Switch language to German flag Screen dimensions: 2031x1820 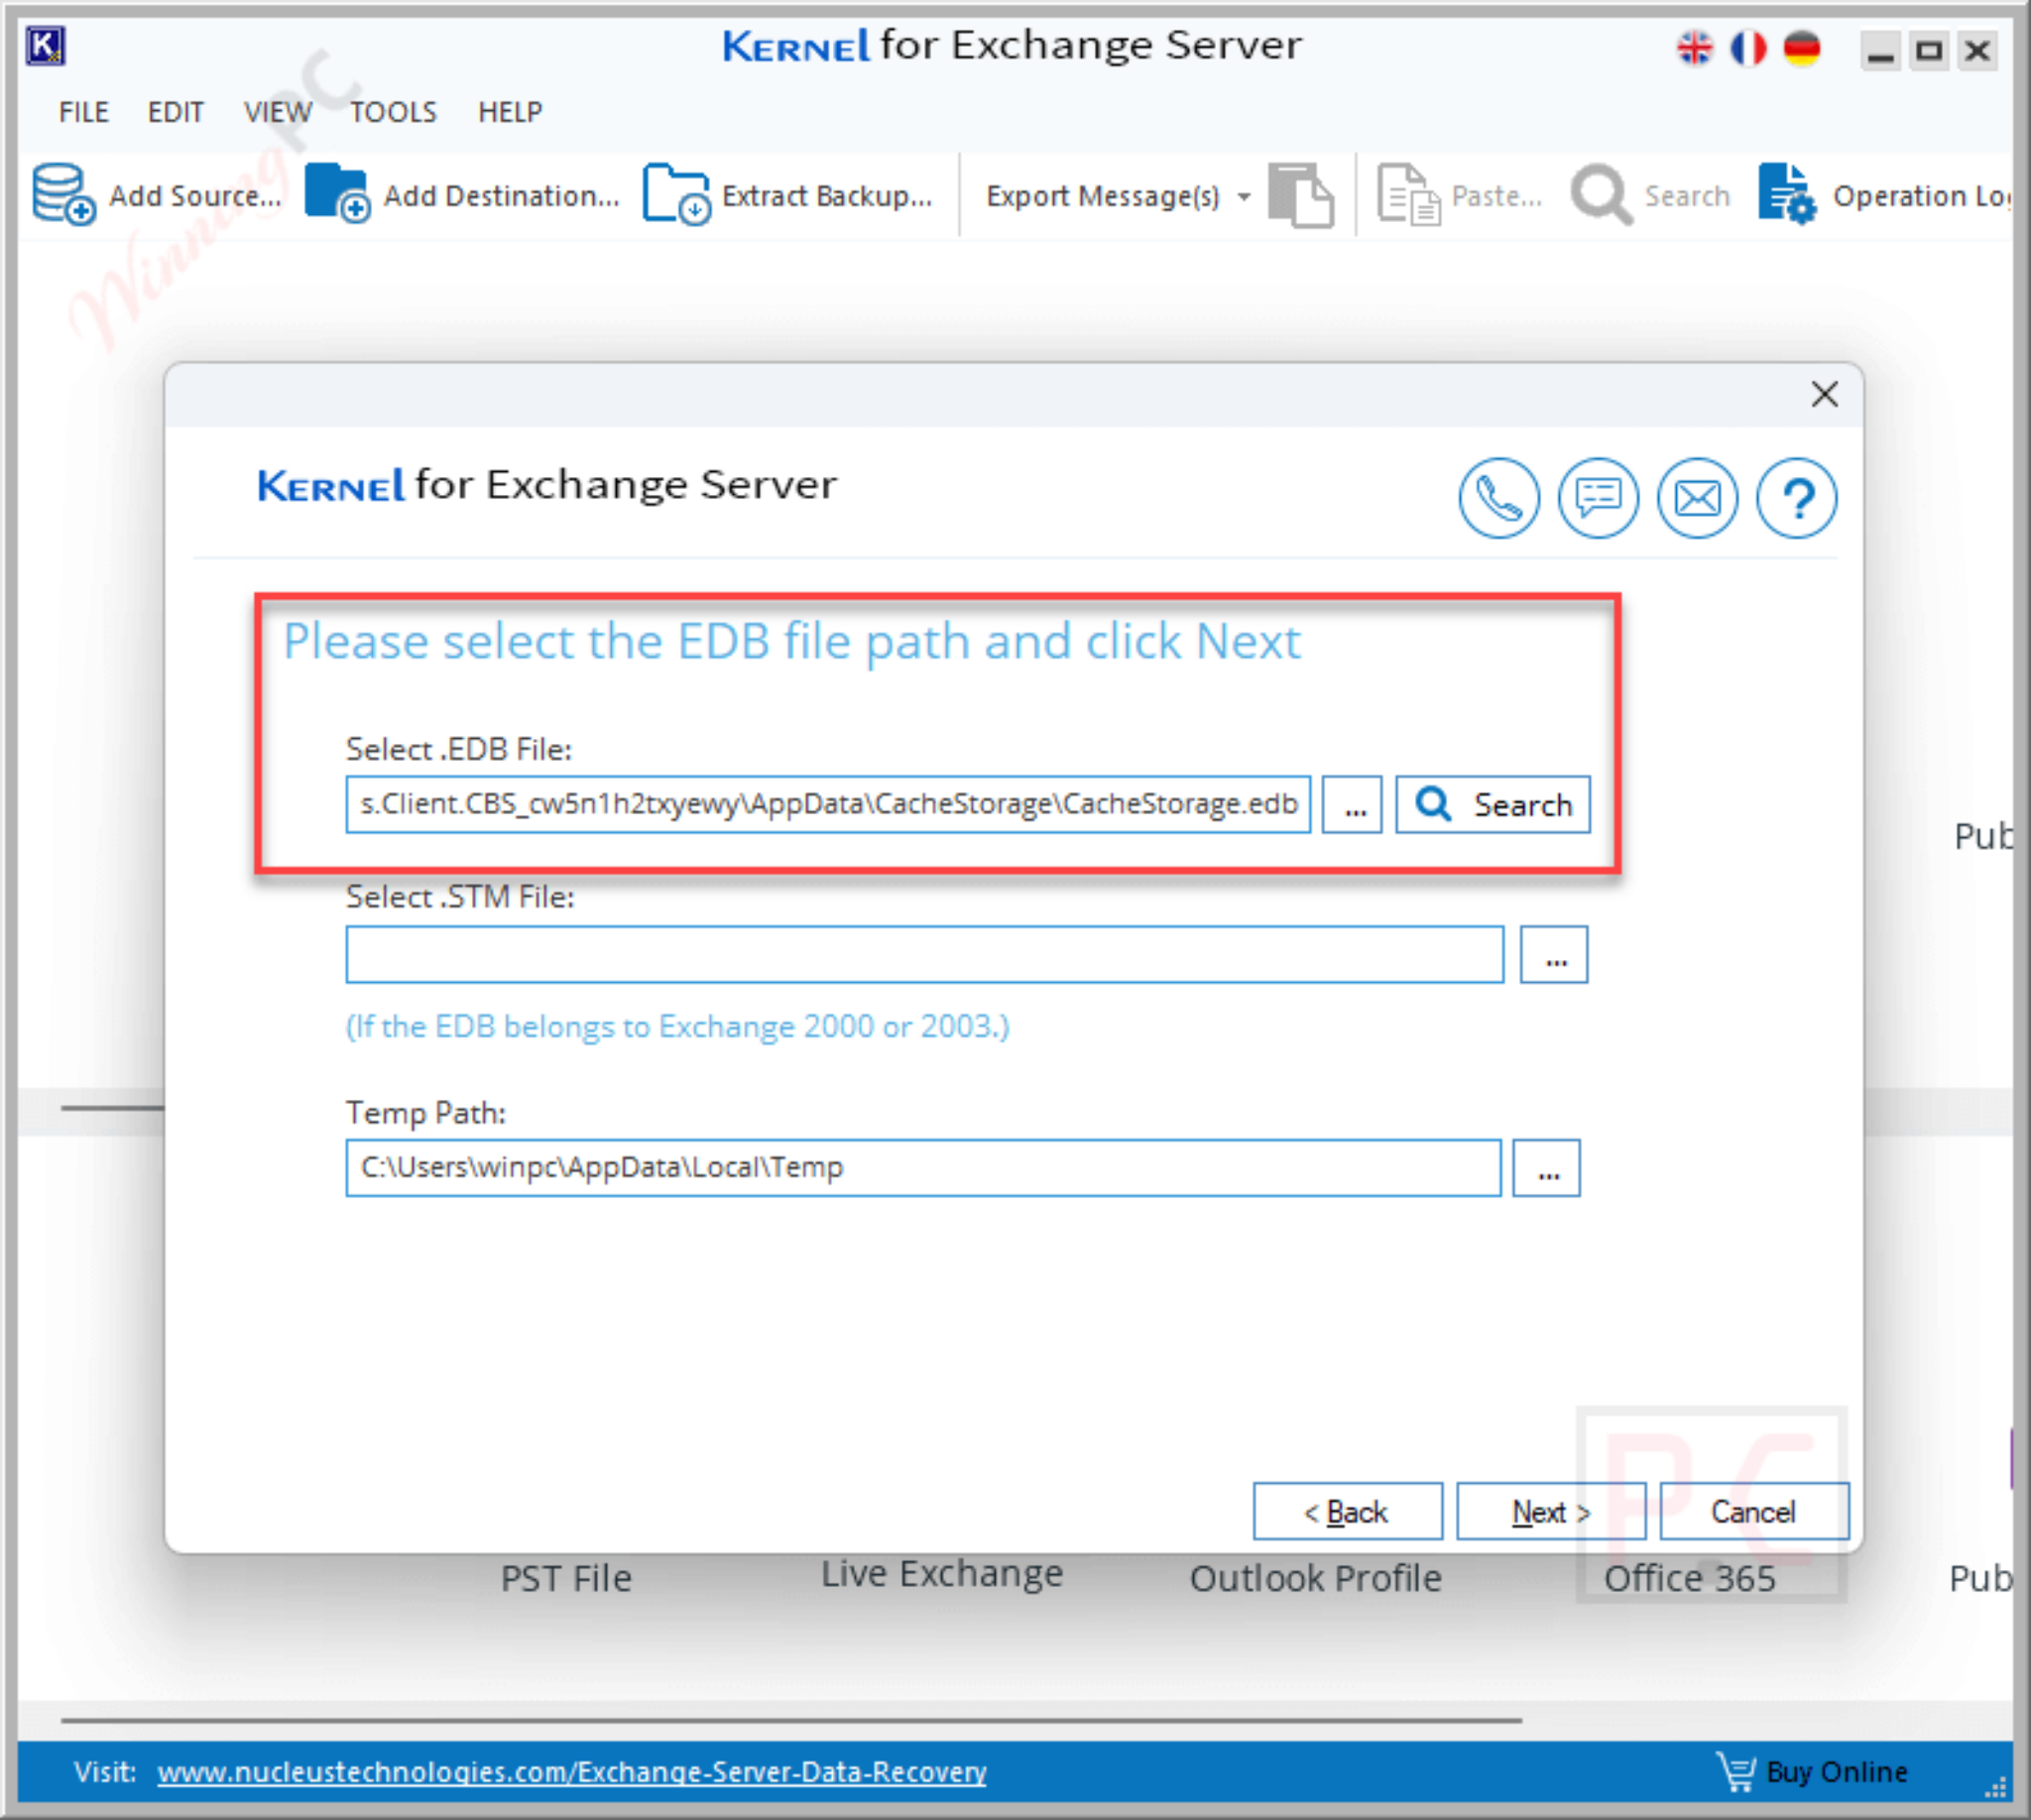tap(1802, 48)
